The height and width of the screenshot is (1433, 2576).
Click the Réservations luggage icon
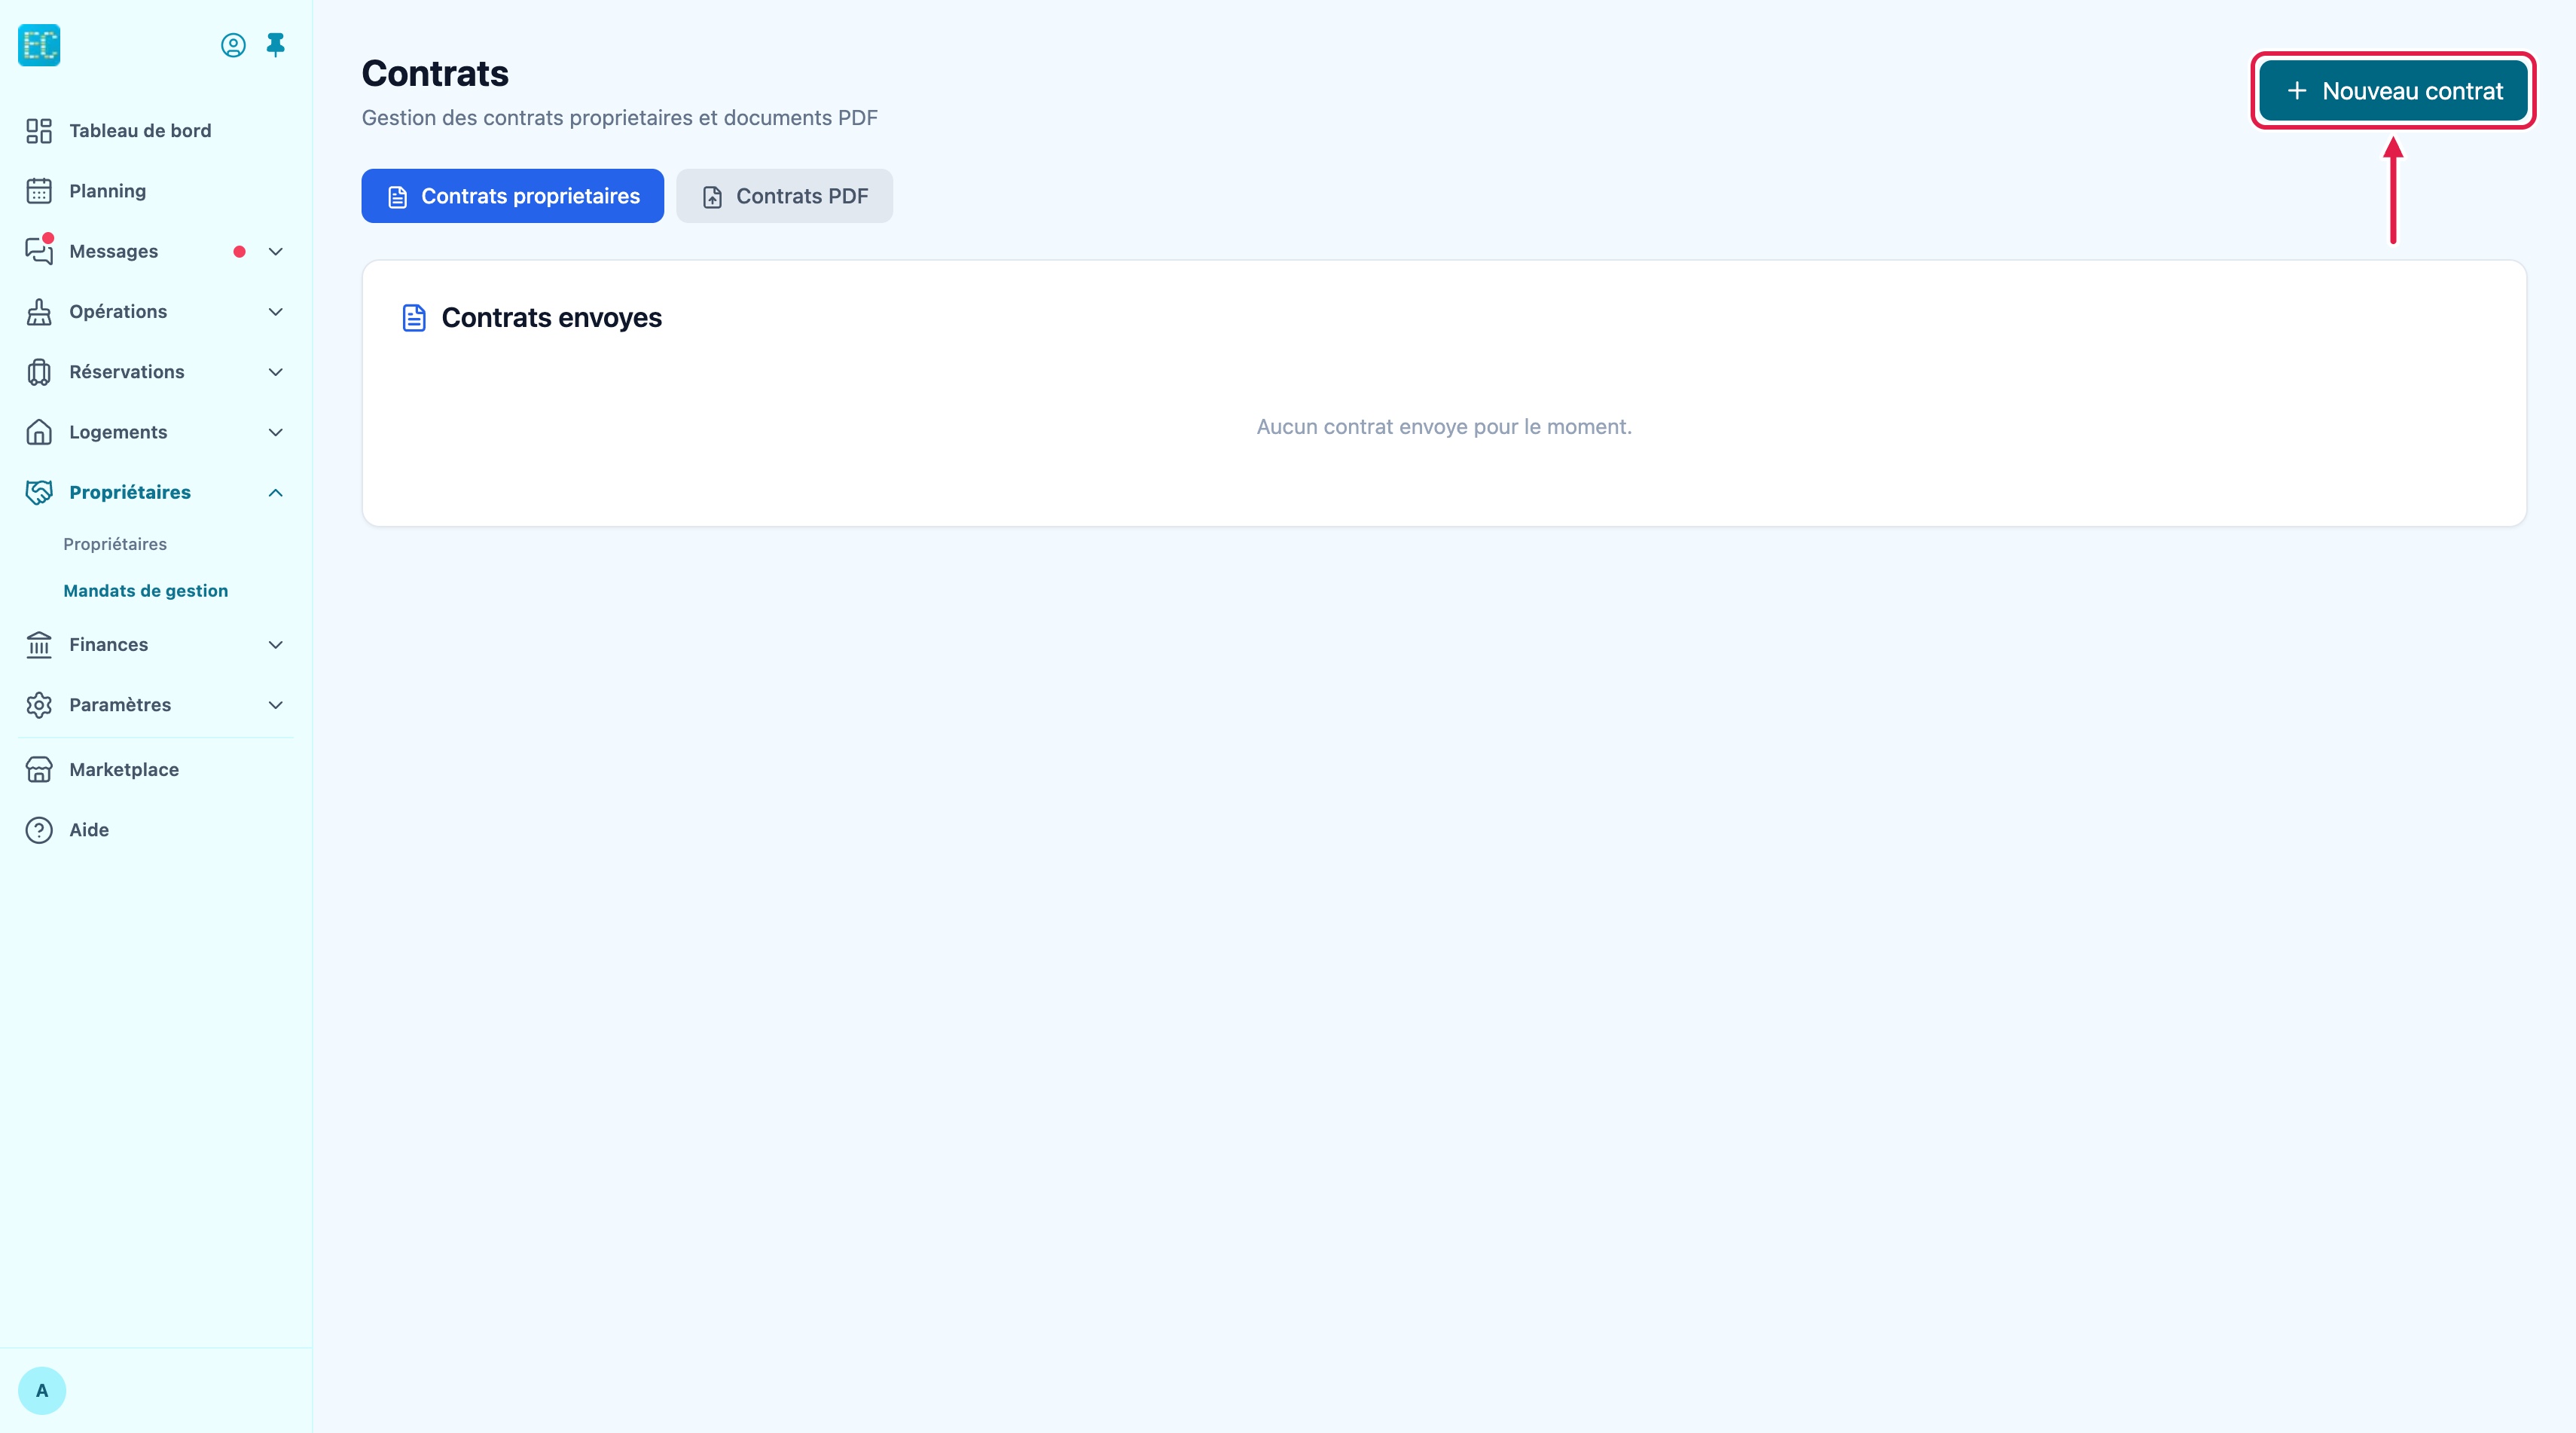39,372
